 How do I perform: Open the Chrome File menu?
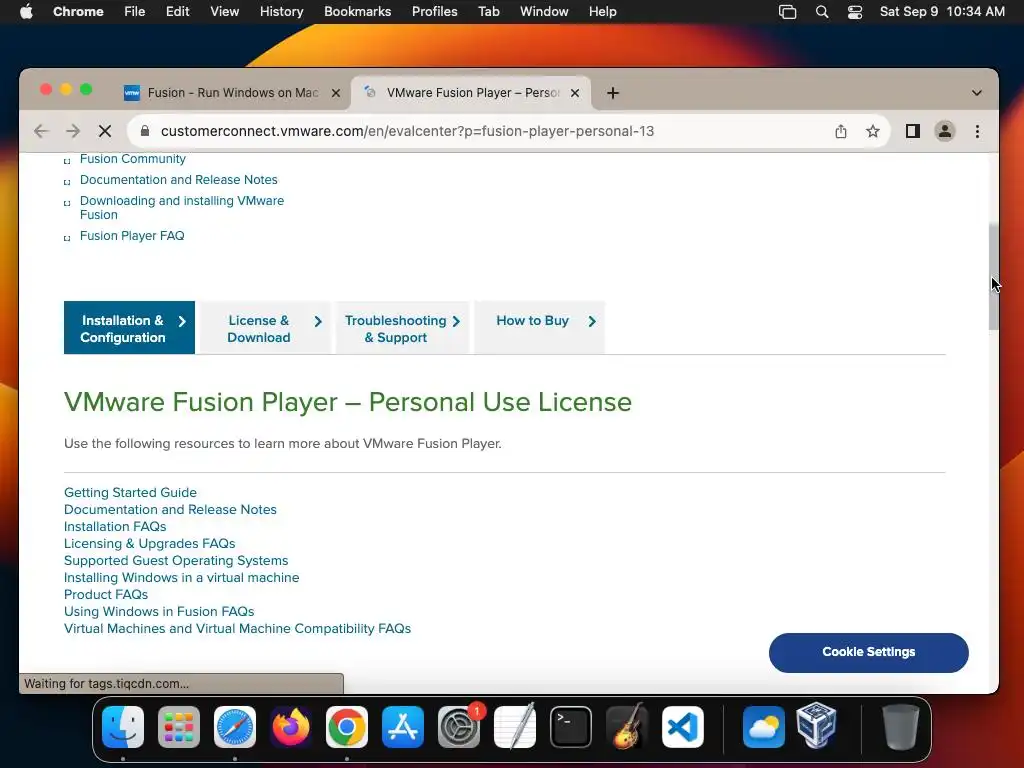tap(135, 12)
